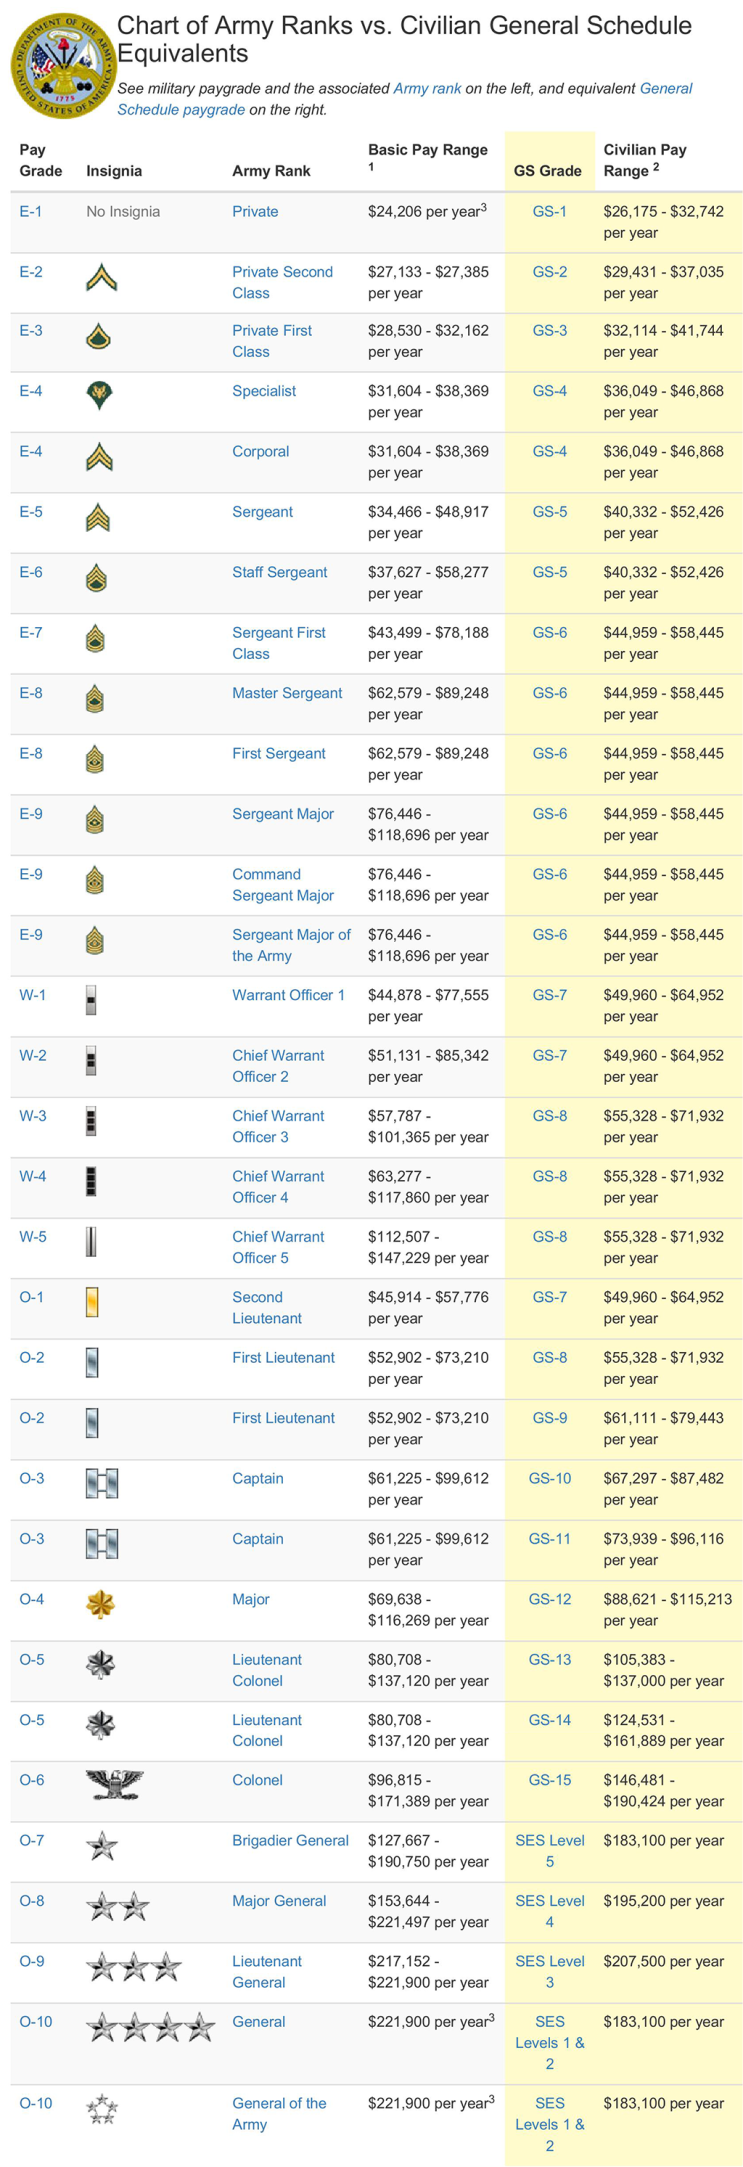The height and width of the screenshot is (2167, 743).
Task: Open the Army rank link in the subtitle
Action: [427, 89]
